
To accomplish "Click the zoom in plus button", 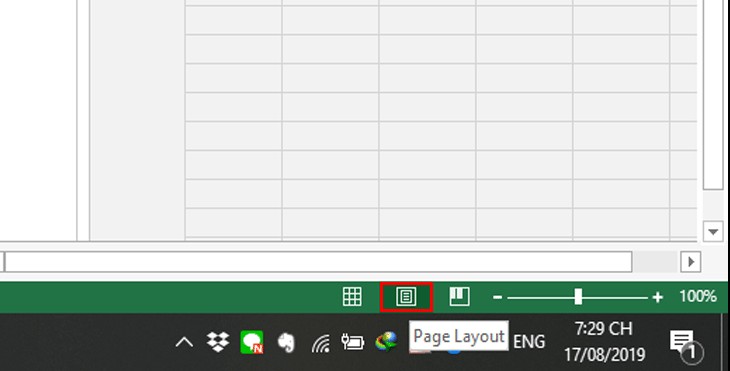I will [x=657, y=297].
